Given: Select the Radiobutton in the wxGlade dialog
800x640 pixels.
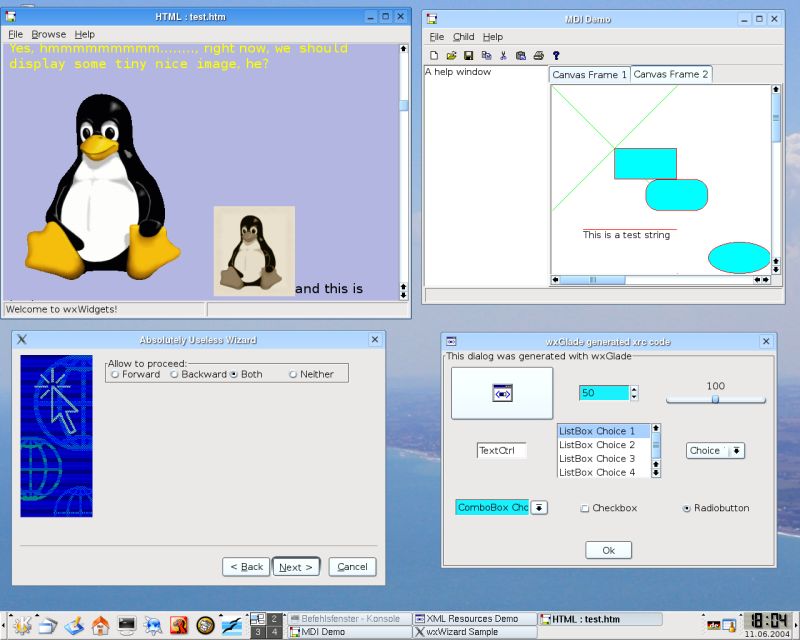Looking at the screenshot, I should 685,508.
